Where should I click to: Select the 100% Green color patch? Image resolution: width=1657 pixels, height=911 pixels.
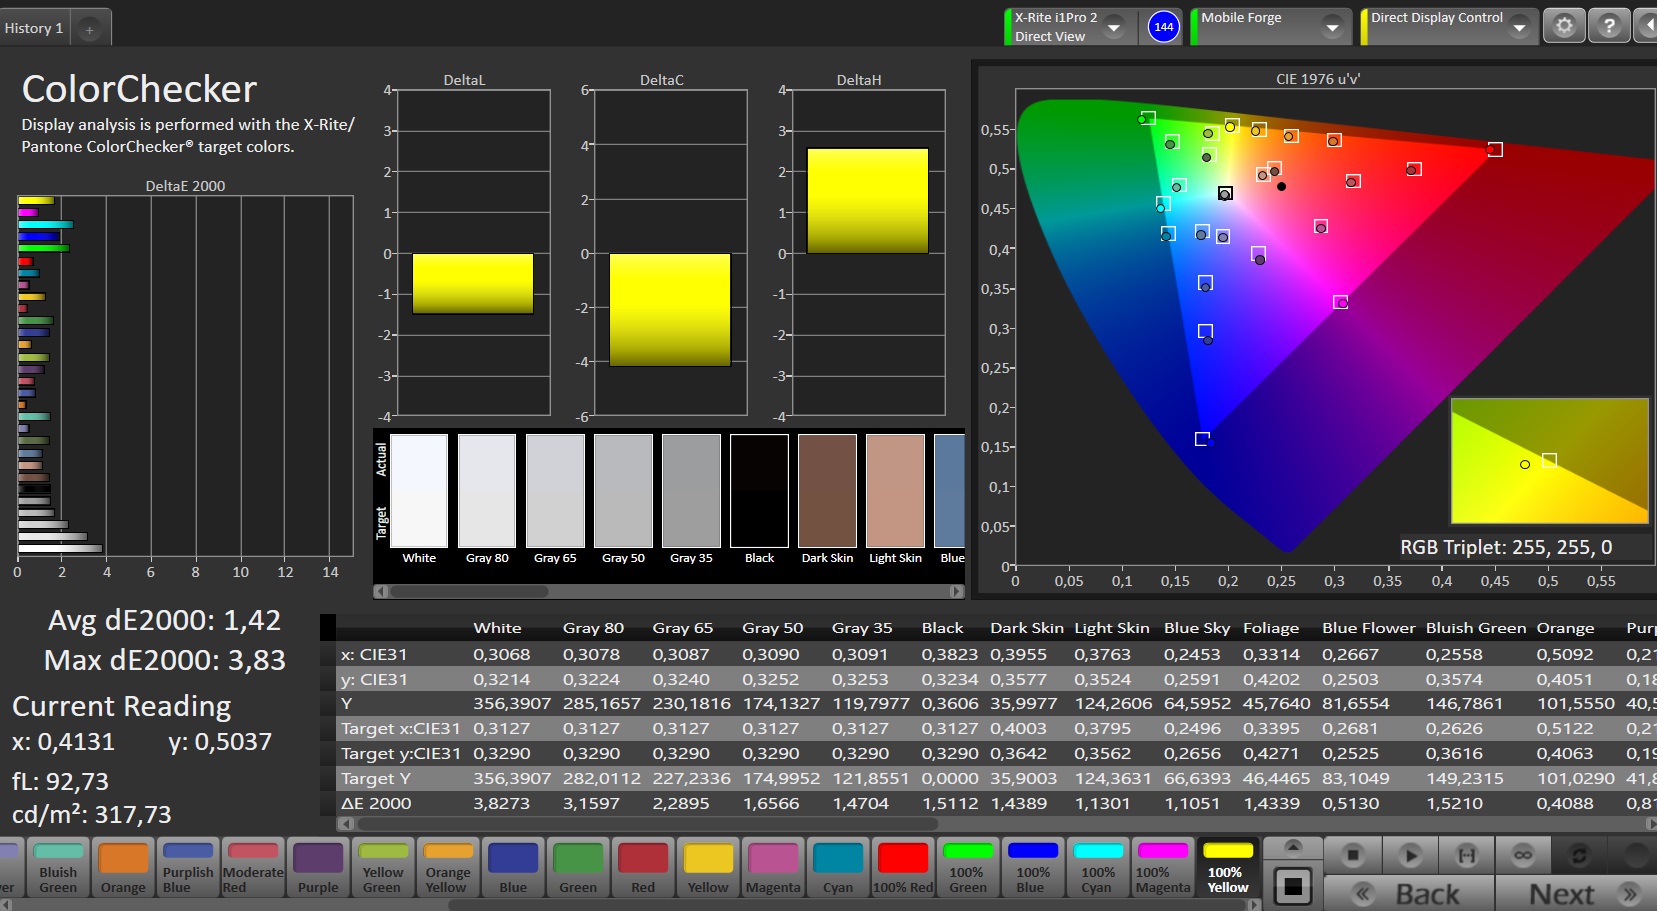coord(968,867)
